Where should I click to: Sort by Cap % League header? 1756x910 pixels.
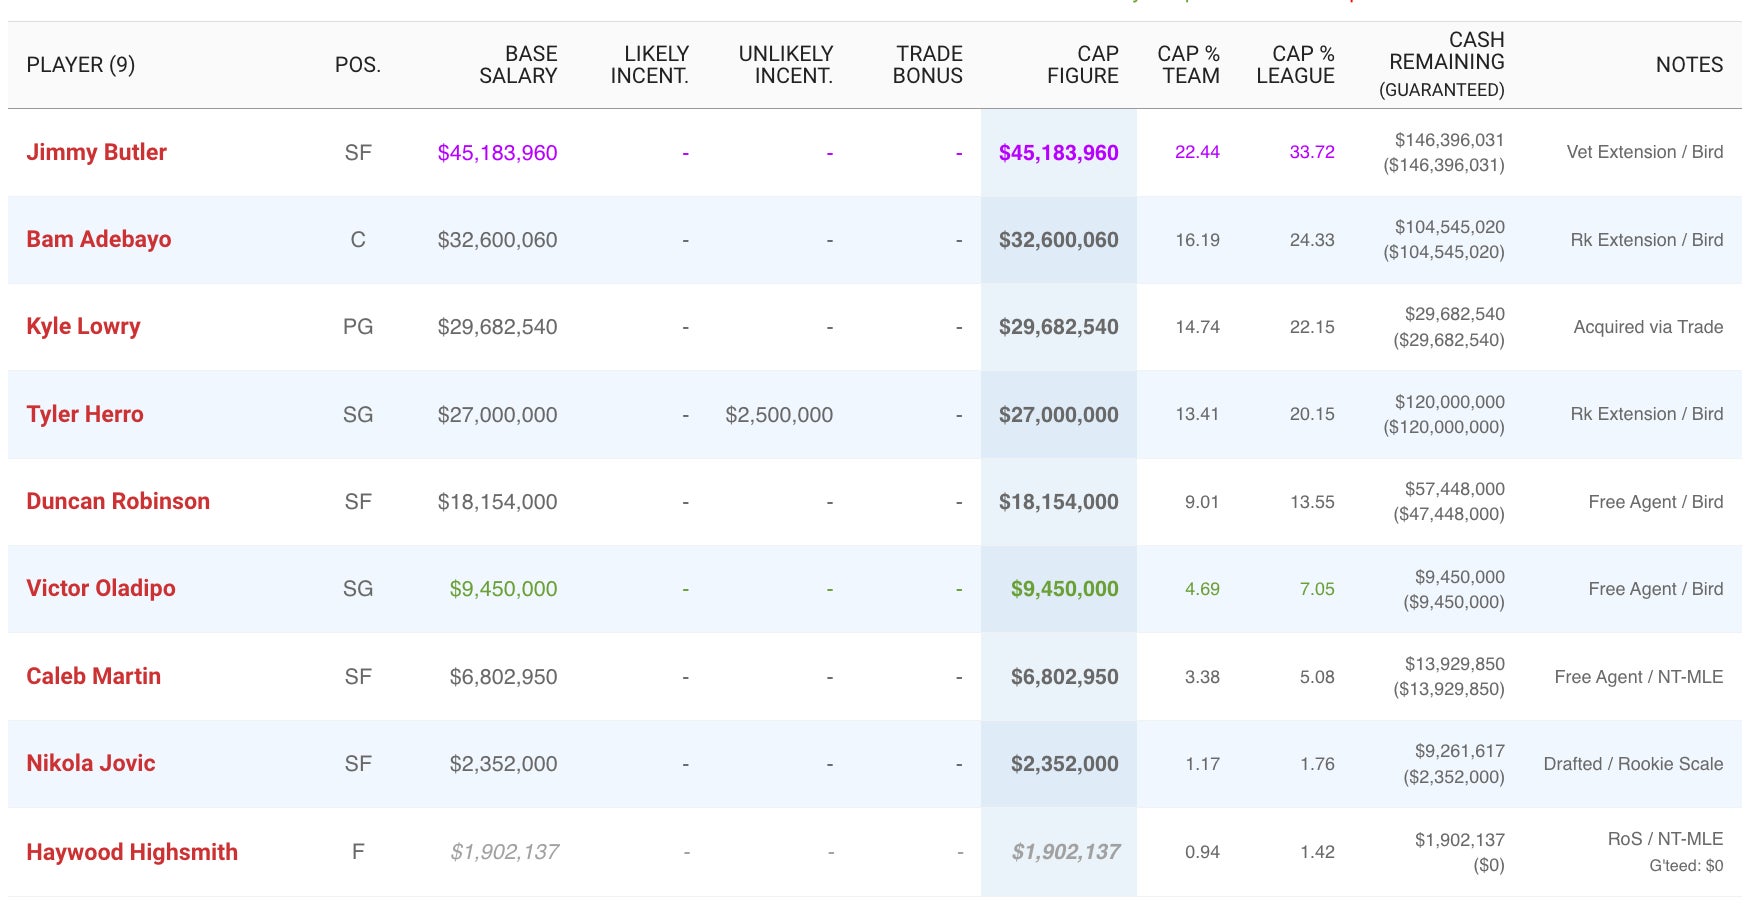[x=1295, y=65]
